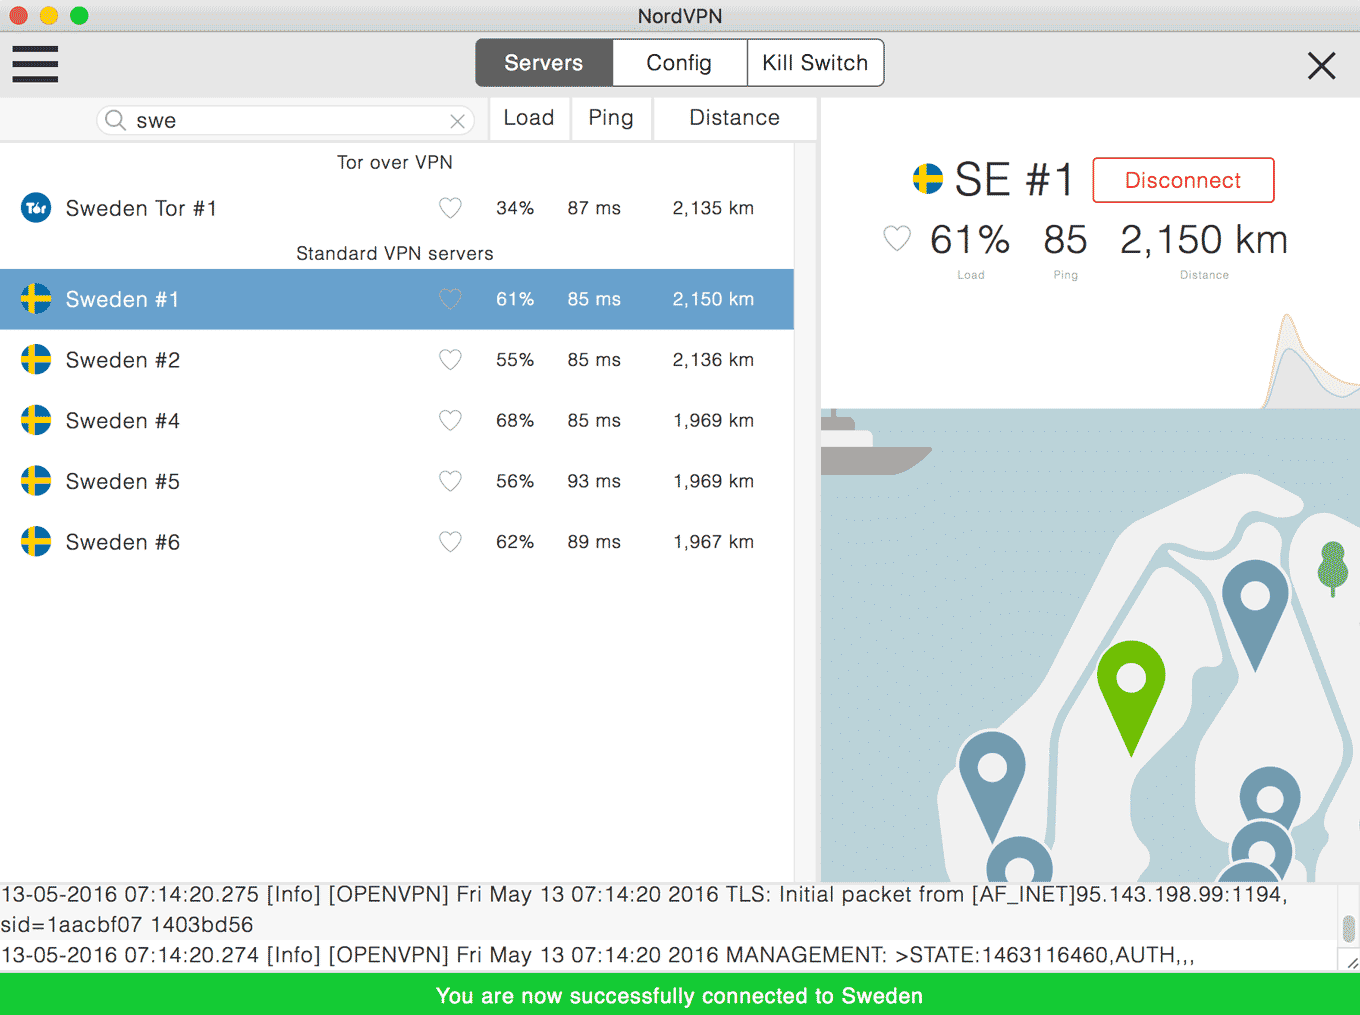Viewport: 1360px width, 1015px height.
Task: Click the SE #1 server title
Action: 1014,180
